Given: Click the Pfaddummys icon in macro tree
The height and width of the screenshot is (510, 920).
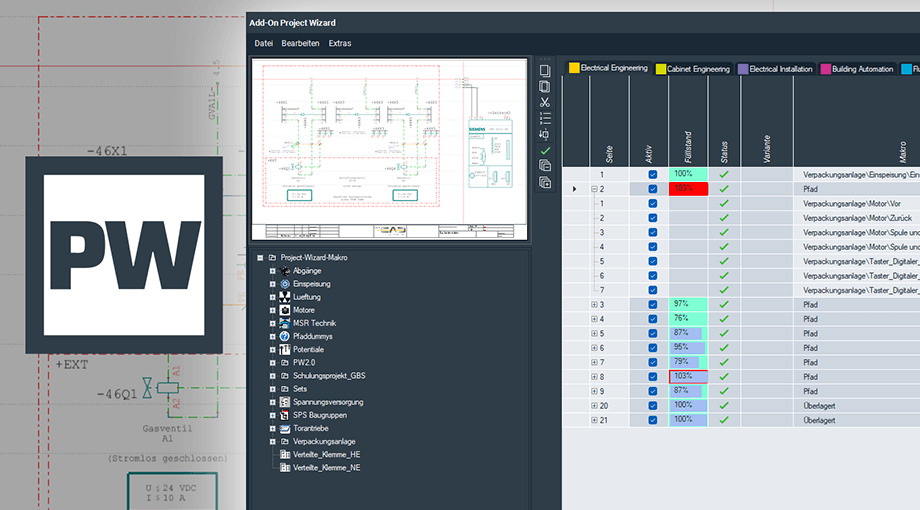Looking at the screenshot, I should coord(285,336).
